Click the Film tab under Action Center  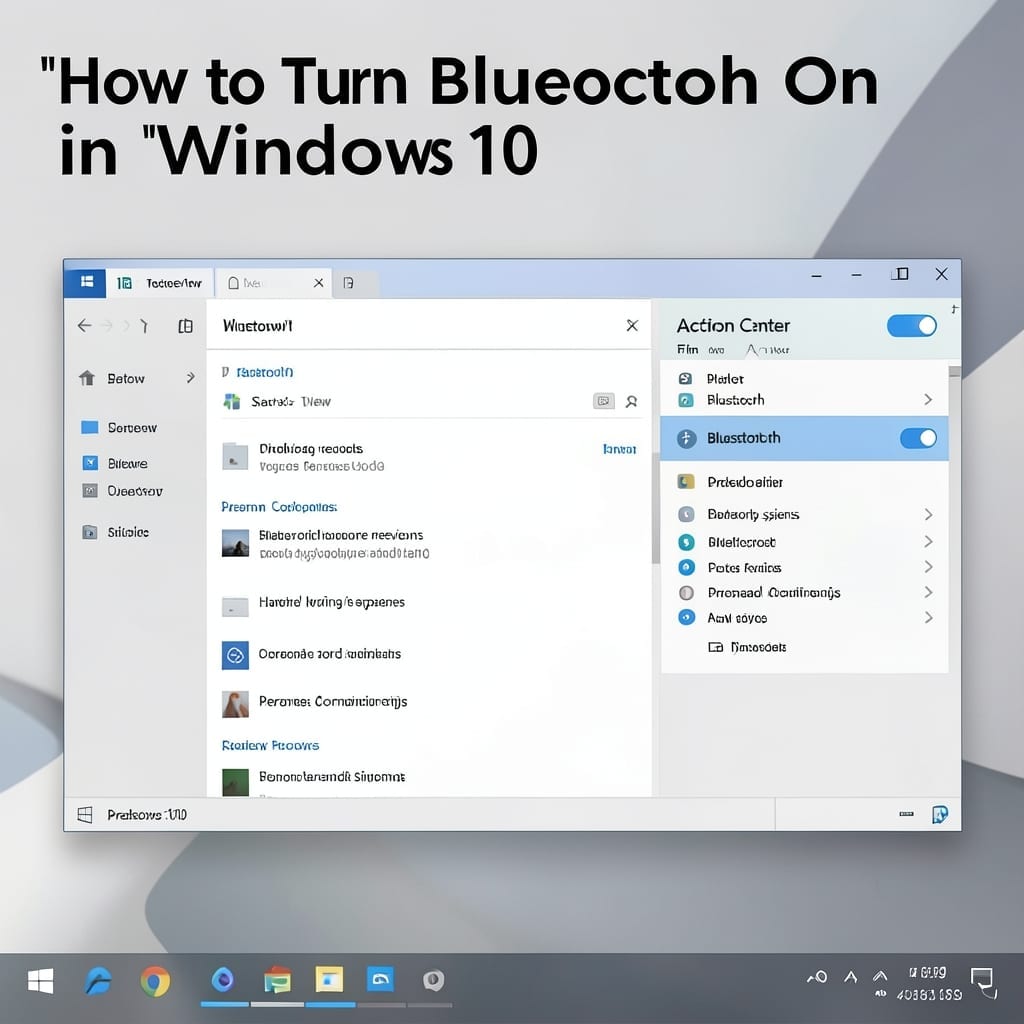[687, 349]
